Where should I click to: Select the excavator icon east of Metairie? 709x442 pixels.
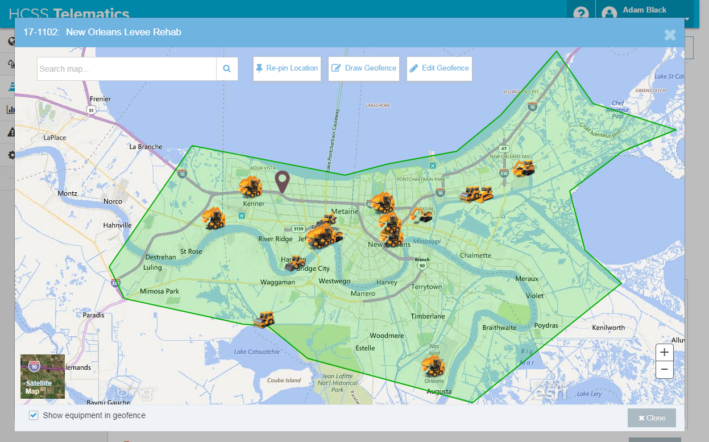point(421,215)
